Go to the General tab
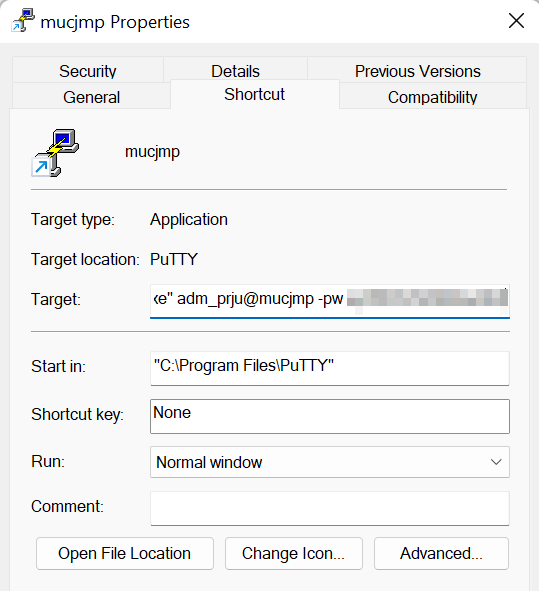539x591 pixels. coord(91,97)
